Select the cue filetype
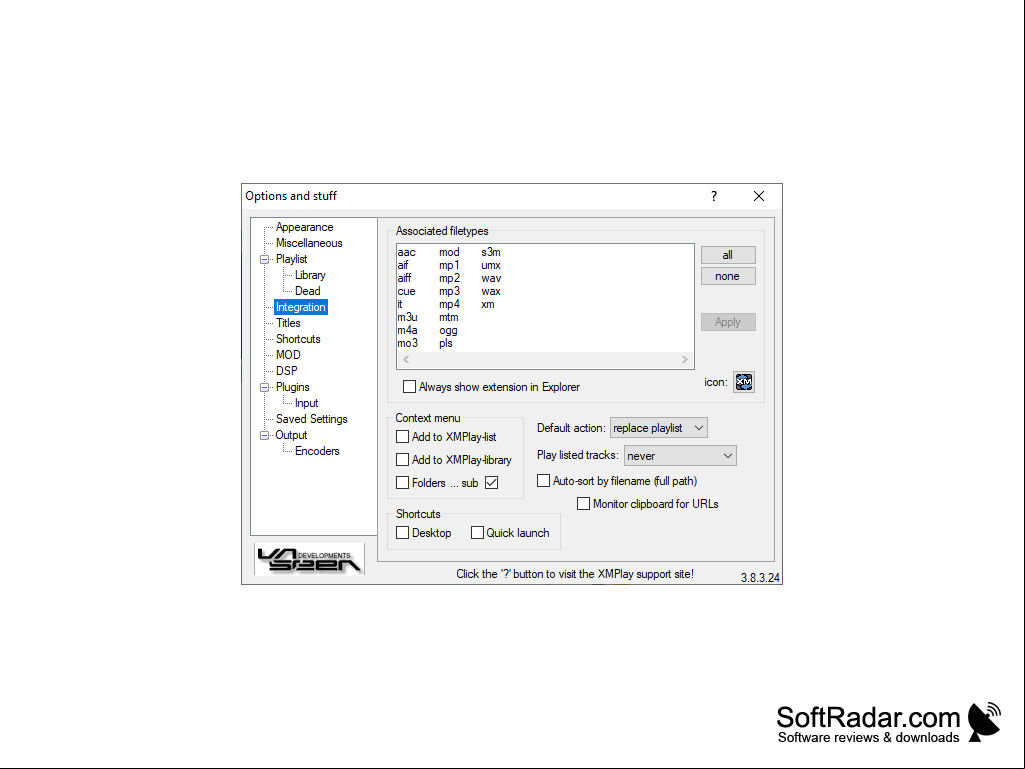 tap(407, 291)
